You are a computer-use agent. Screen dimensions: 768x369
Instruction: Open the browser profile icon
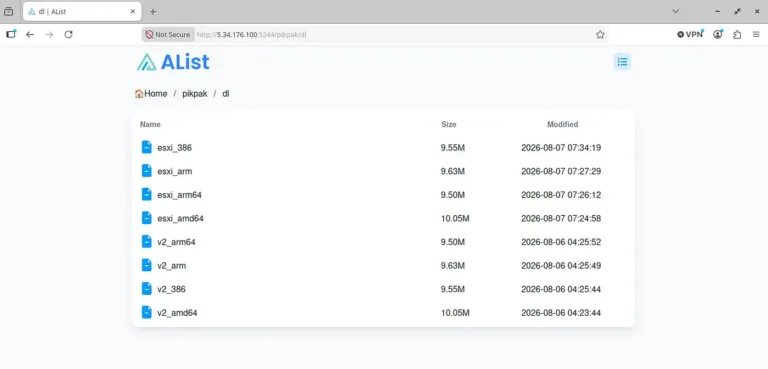point(718,34)
